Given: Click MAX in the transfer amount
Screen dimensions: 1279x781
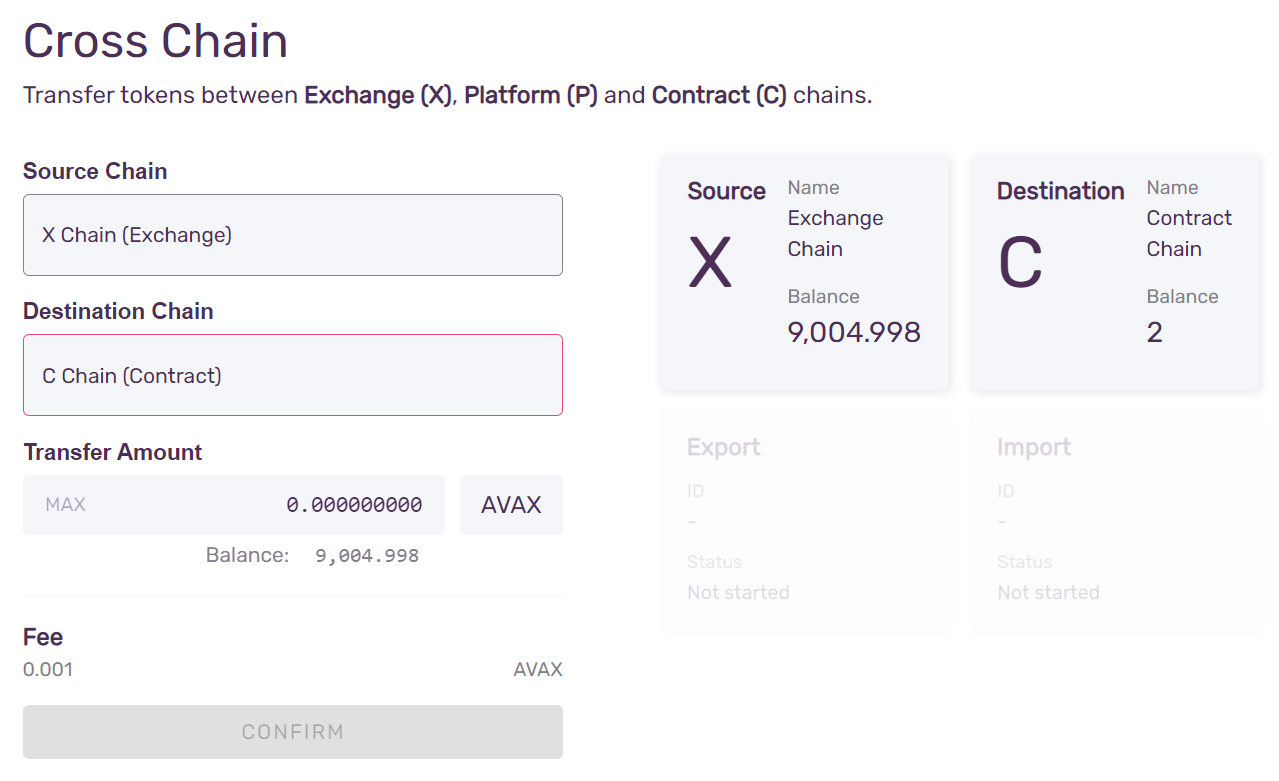Looking at the screenshot, I should (x=65, y=505).
